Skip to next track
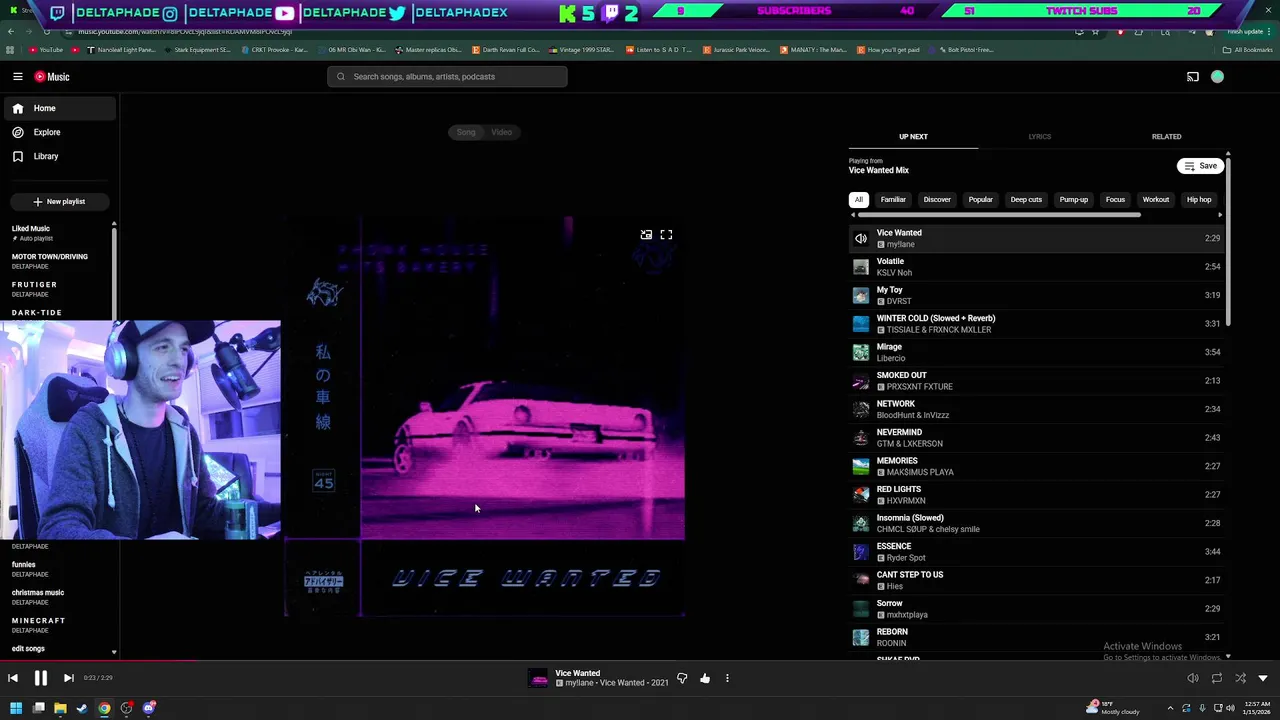This screenshot has height=720, width=1280. 68,678
